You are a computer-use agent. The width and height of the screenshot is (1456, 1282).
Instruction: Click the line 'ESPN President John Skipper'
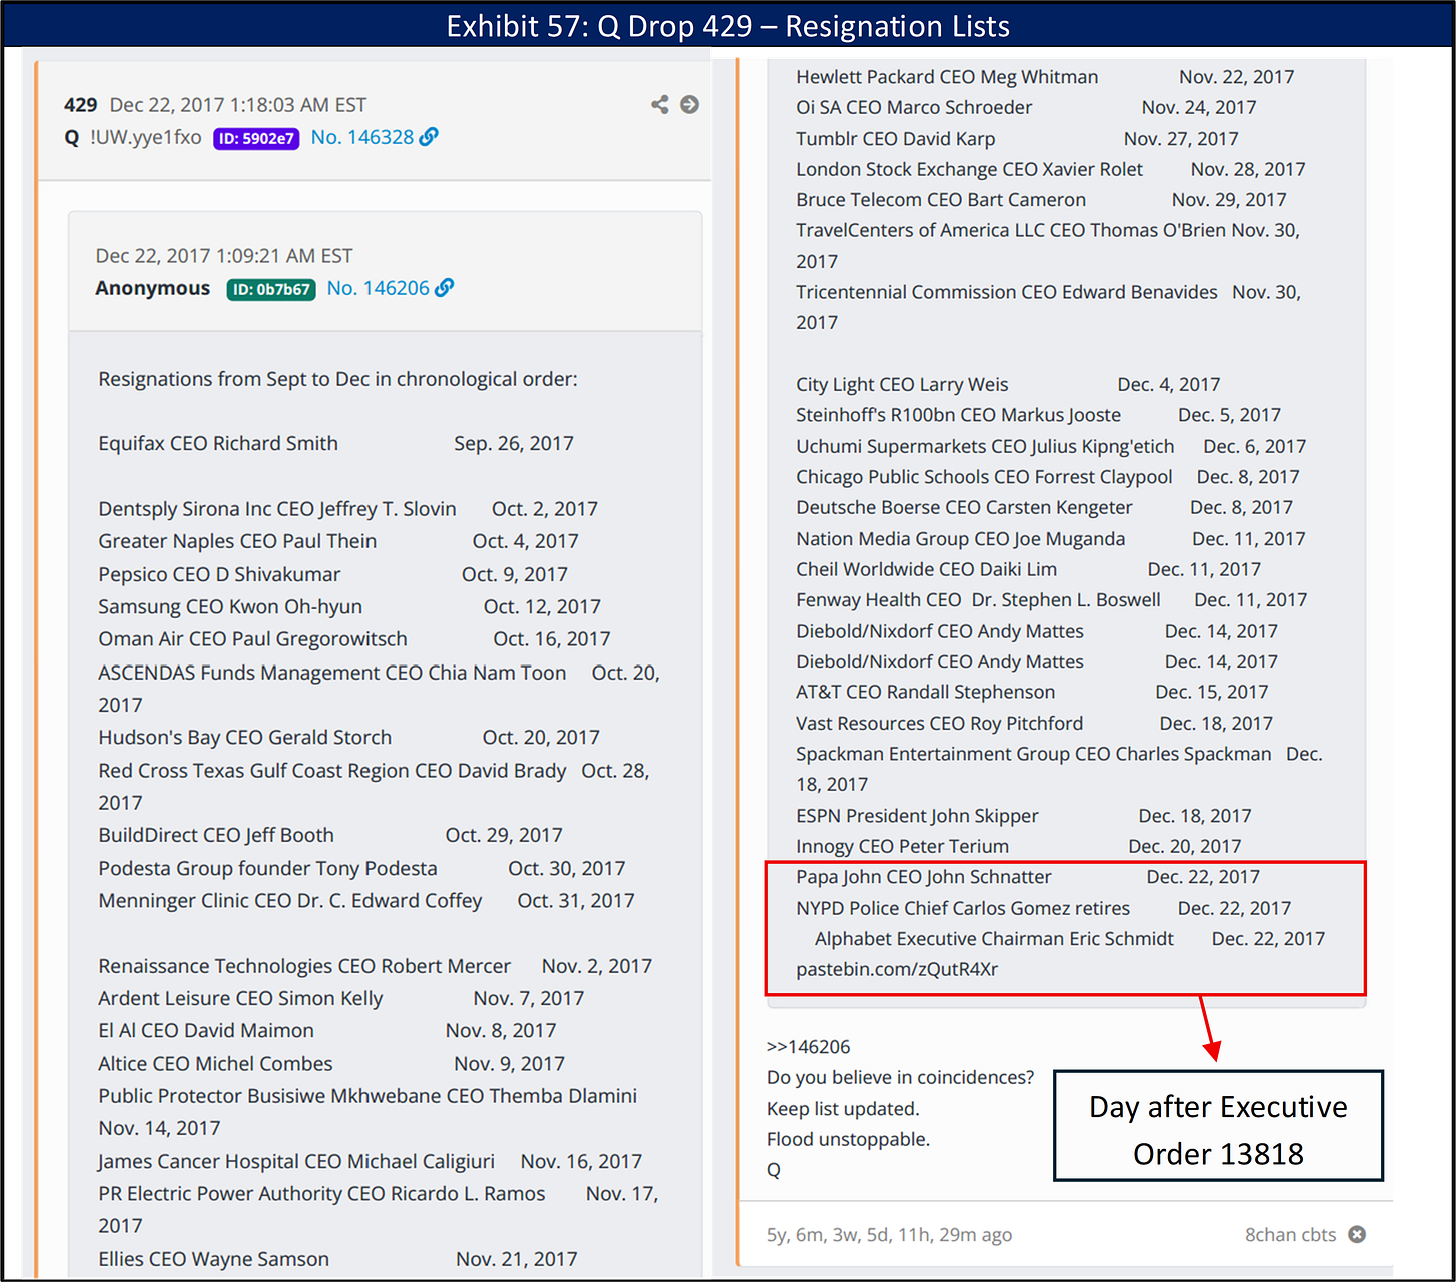[x=917, y=816]
